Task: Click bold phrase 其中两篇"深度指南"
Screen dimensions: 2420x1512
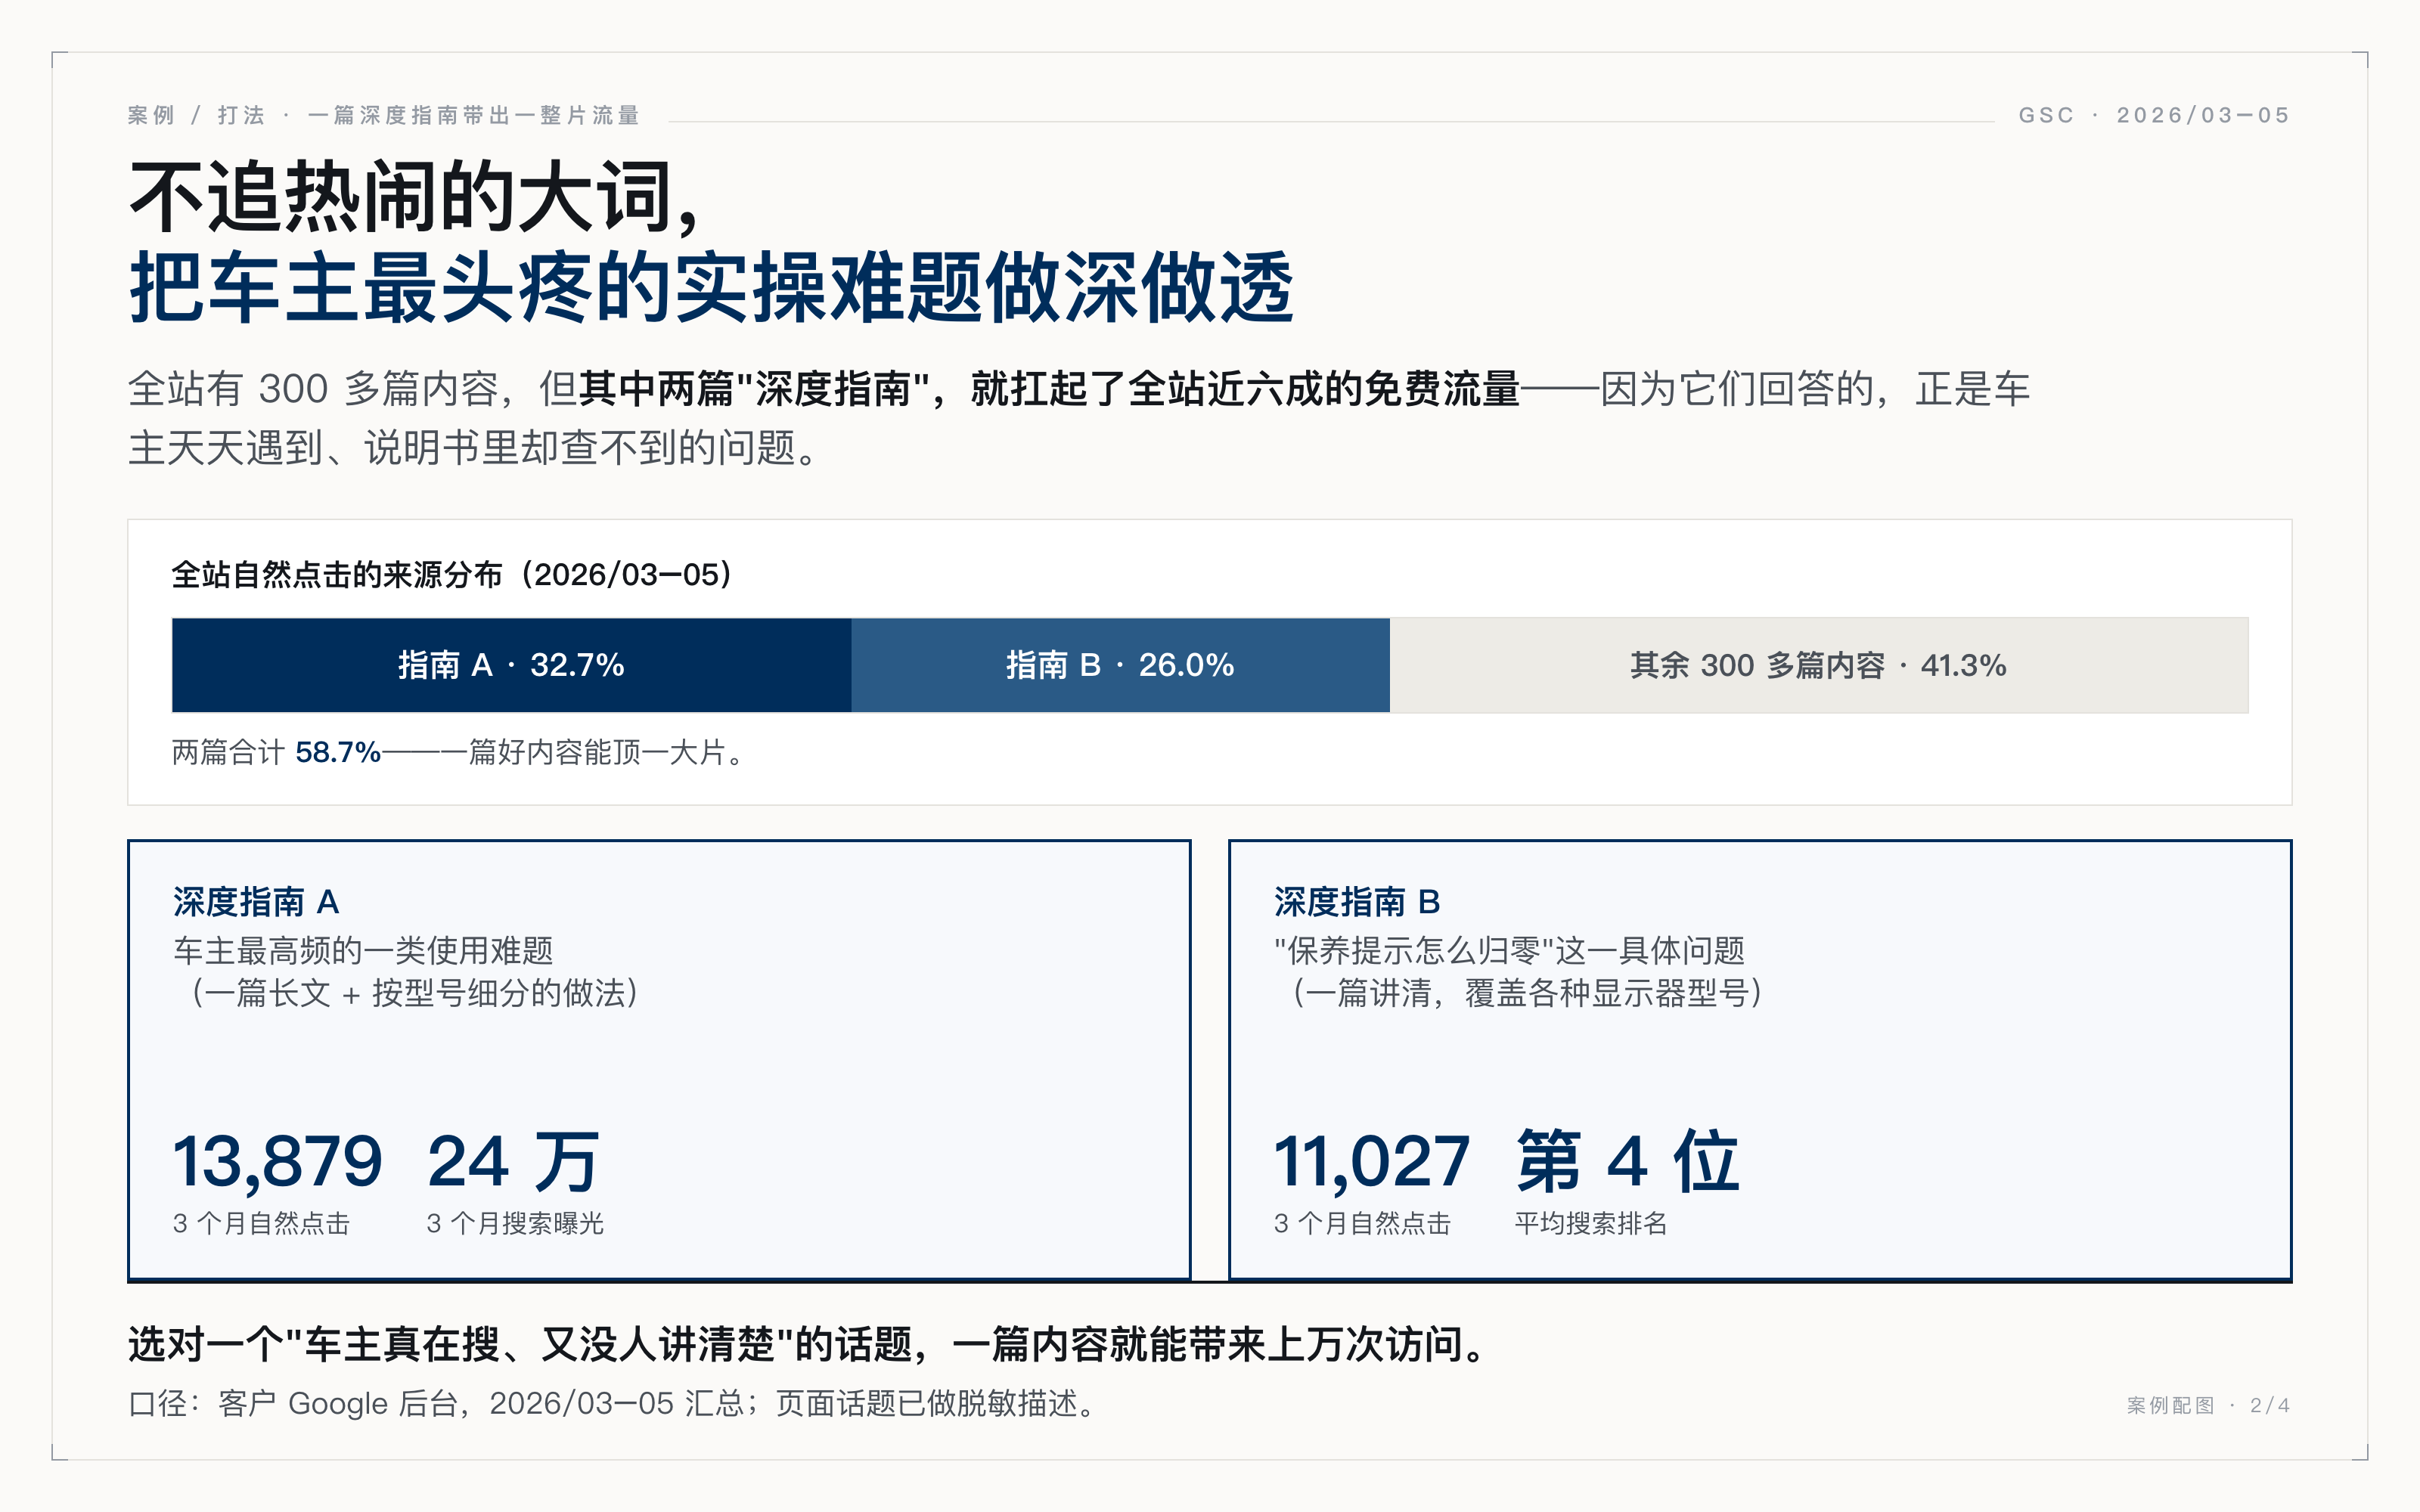Action: pyautogui.click(x=755, y=388)
